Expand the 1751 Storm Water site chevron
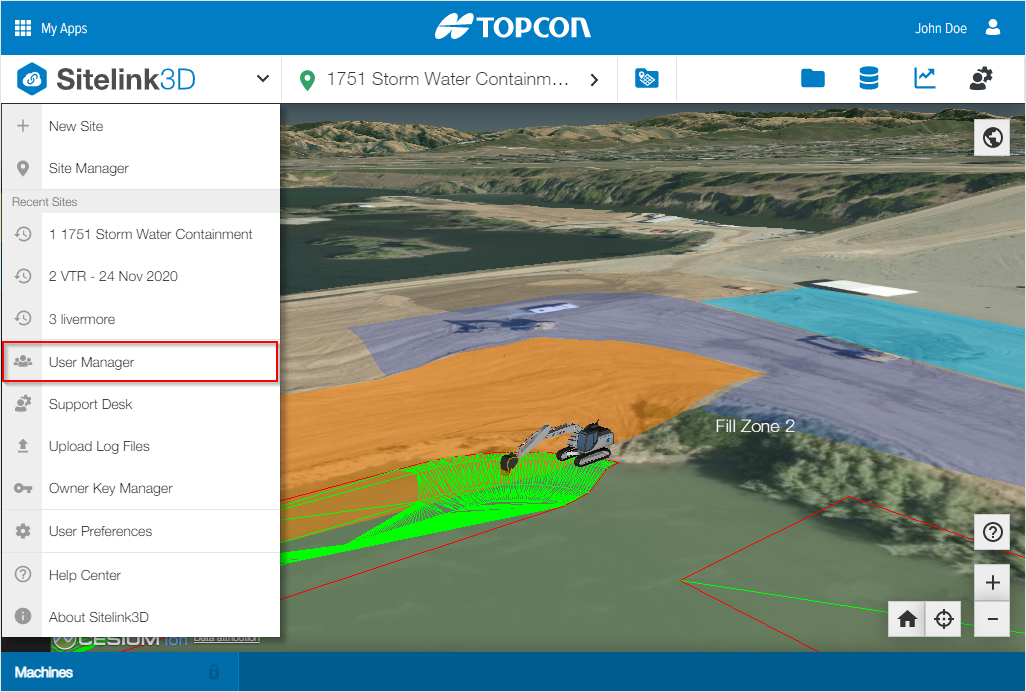 tap(594, 80)
